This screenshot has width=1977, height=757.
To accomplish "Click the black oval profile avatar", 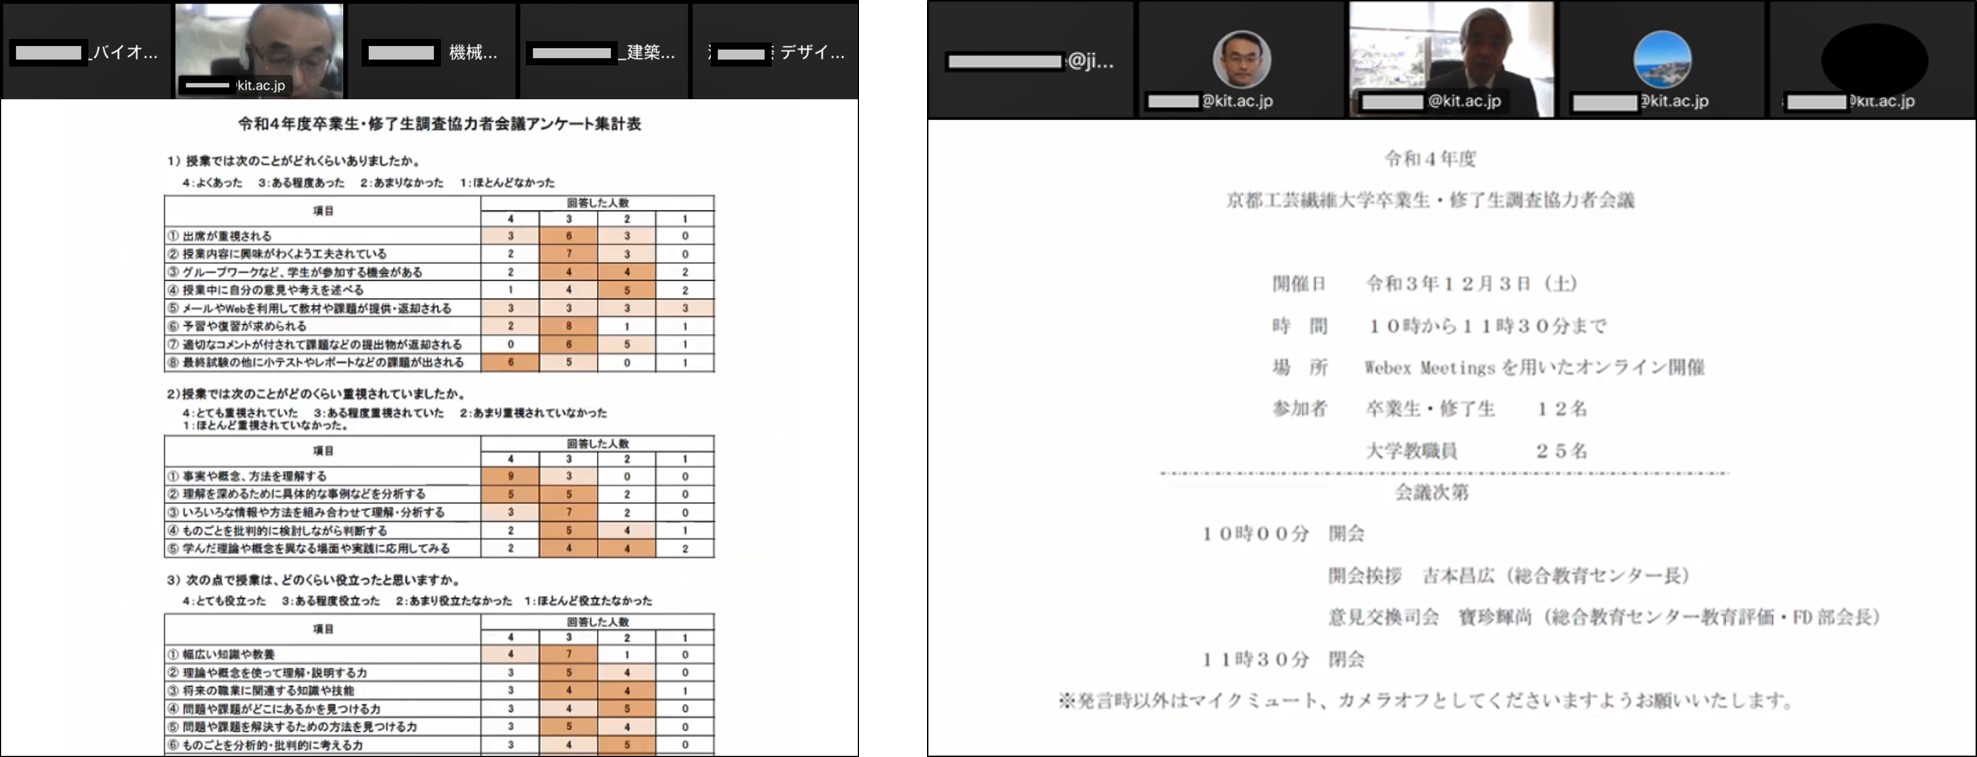I will point(1873,58).
